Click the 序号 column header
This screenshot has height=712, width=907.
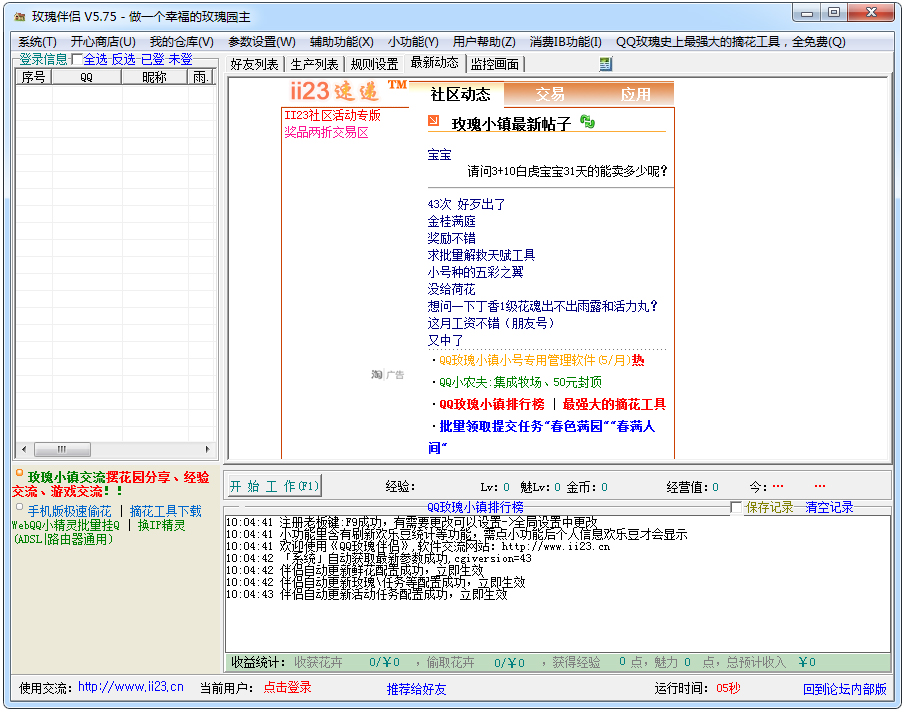[34, 77]
